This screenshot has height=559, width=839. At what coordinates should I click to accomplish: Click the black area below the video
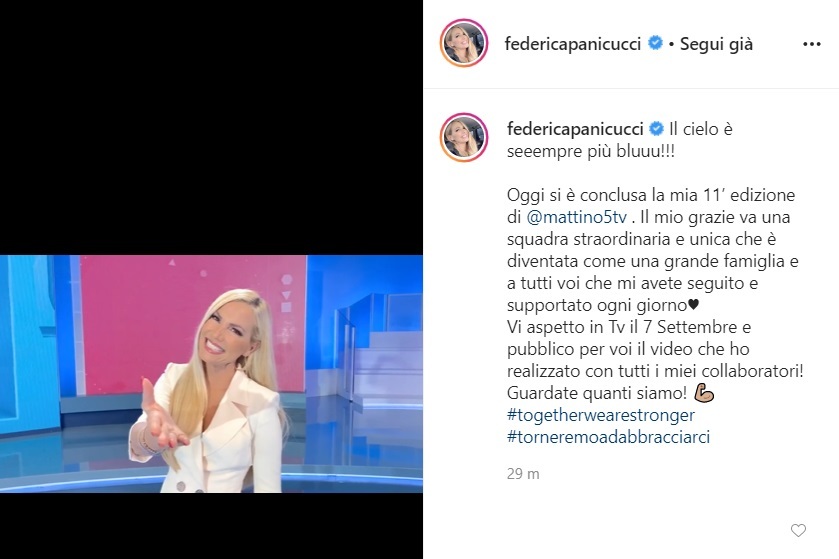click(211, 526)
